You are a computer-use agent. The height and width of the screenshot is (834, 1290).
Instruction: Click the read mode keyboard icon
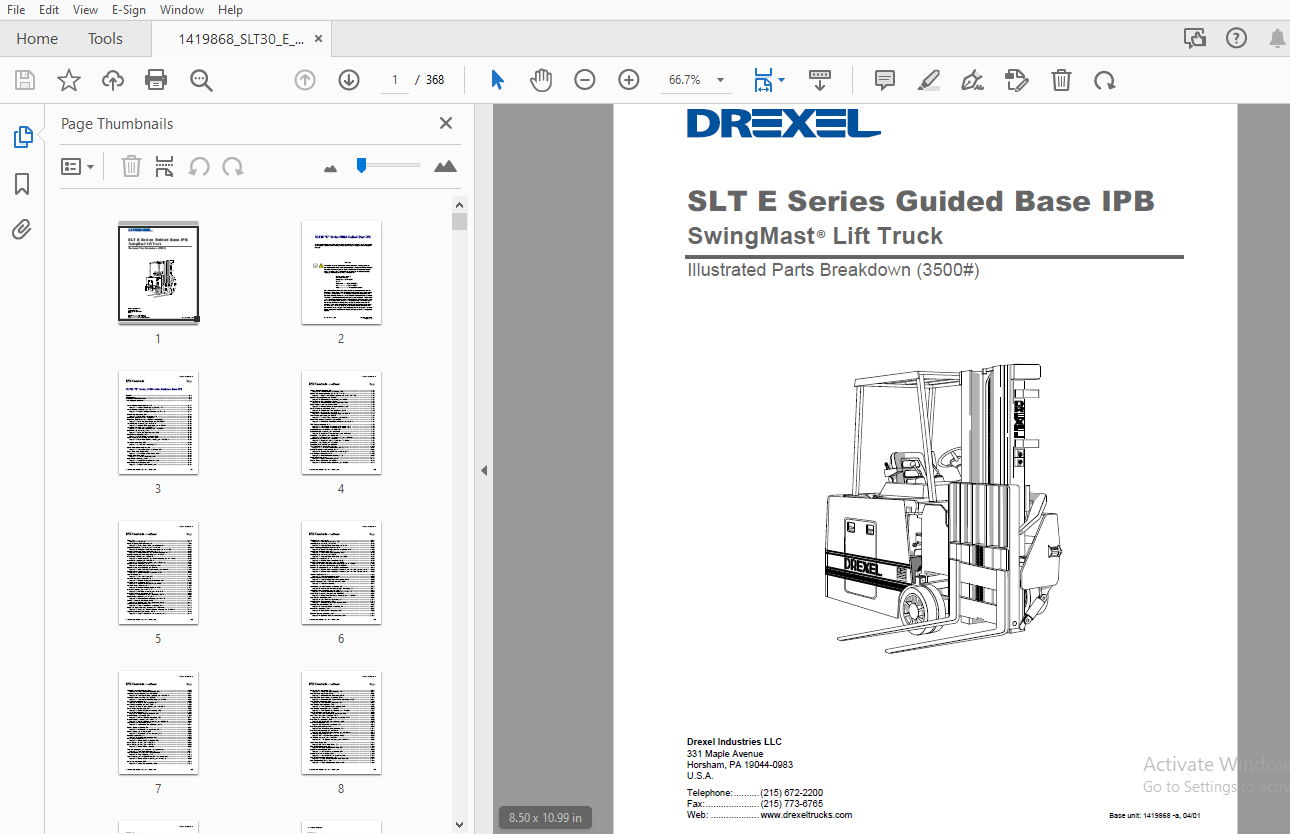coord(820,78)
